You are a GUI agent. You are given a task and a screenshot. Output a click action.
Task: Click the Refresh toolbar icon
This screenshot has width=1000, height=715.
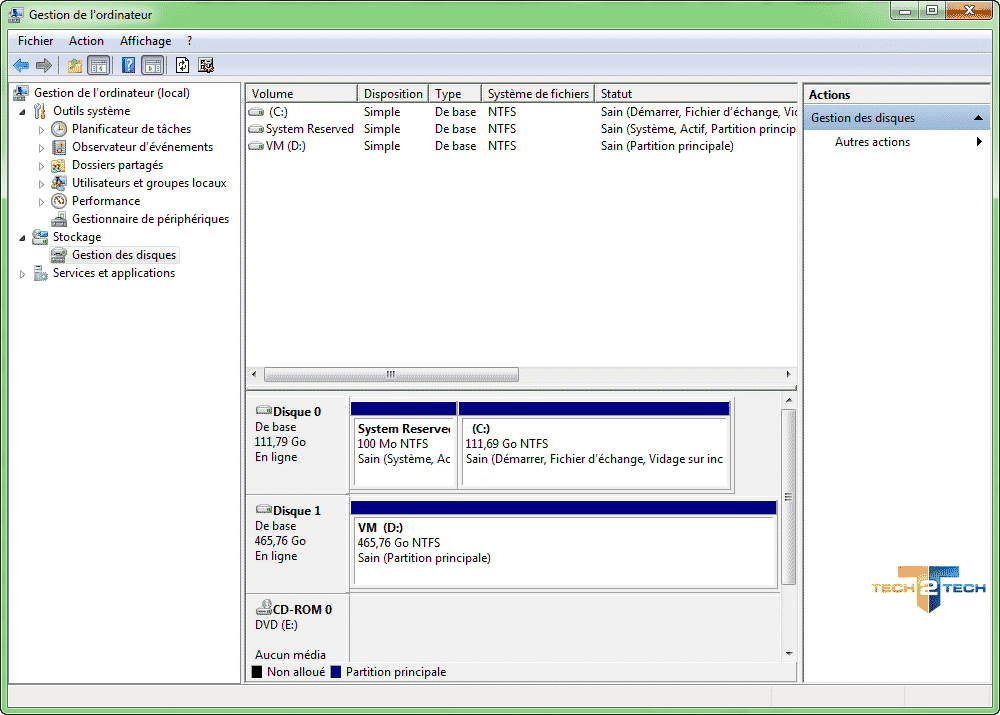coord(182,65)
